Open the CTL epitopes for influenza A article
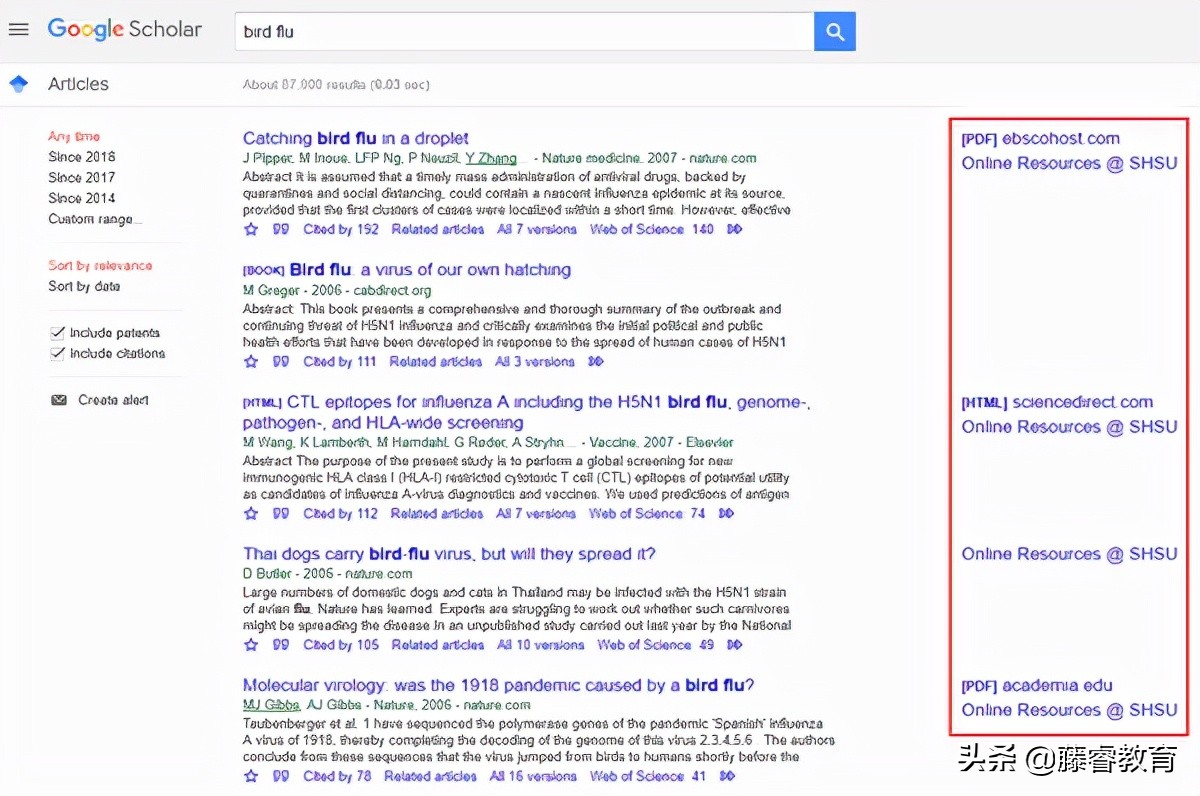 point(527,412)
